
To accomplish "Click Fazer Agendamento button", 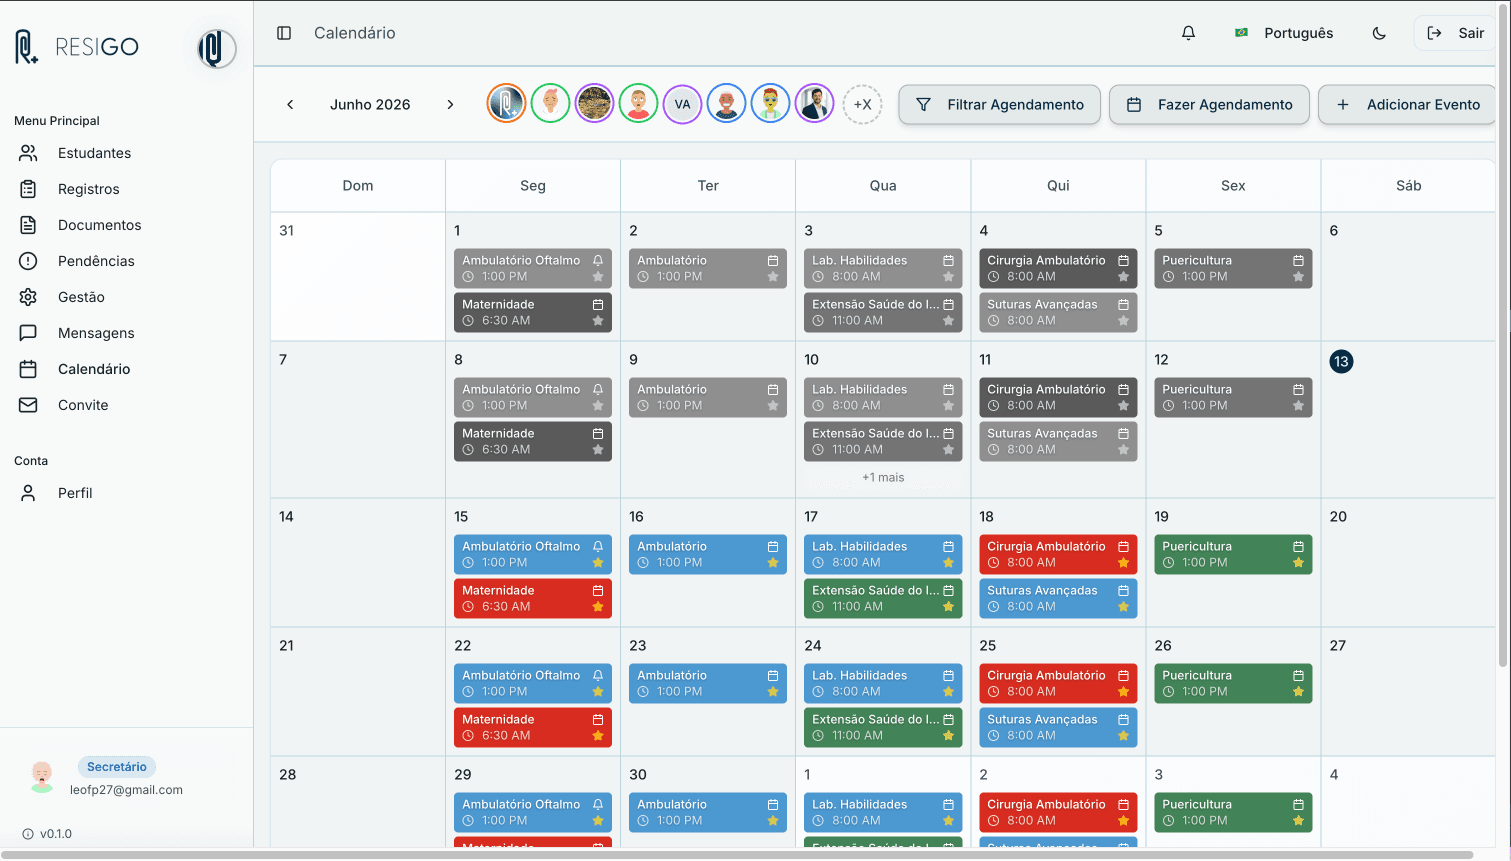I will 1209,104.
